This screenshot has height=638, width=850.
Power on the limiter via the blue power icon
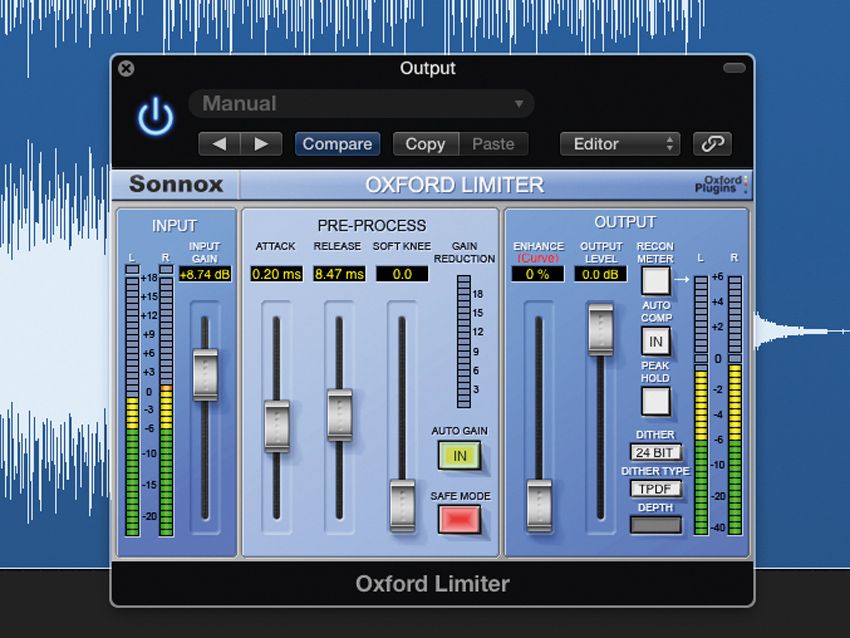coord(155,114)
